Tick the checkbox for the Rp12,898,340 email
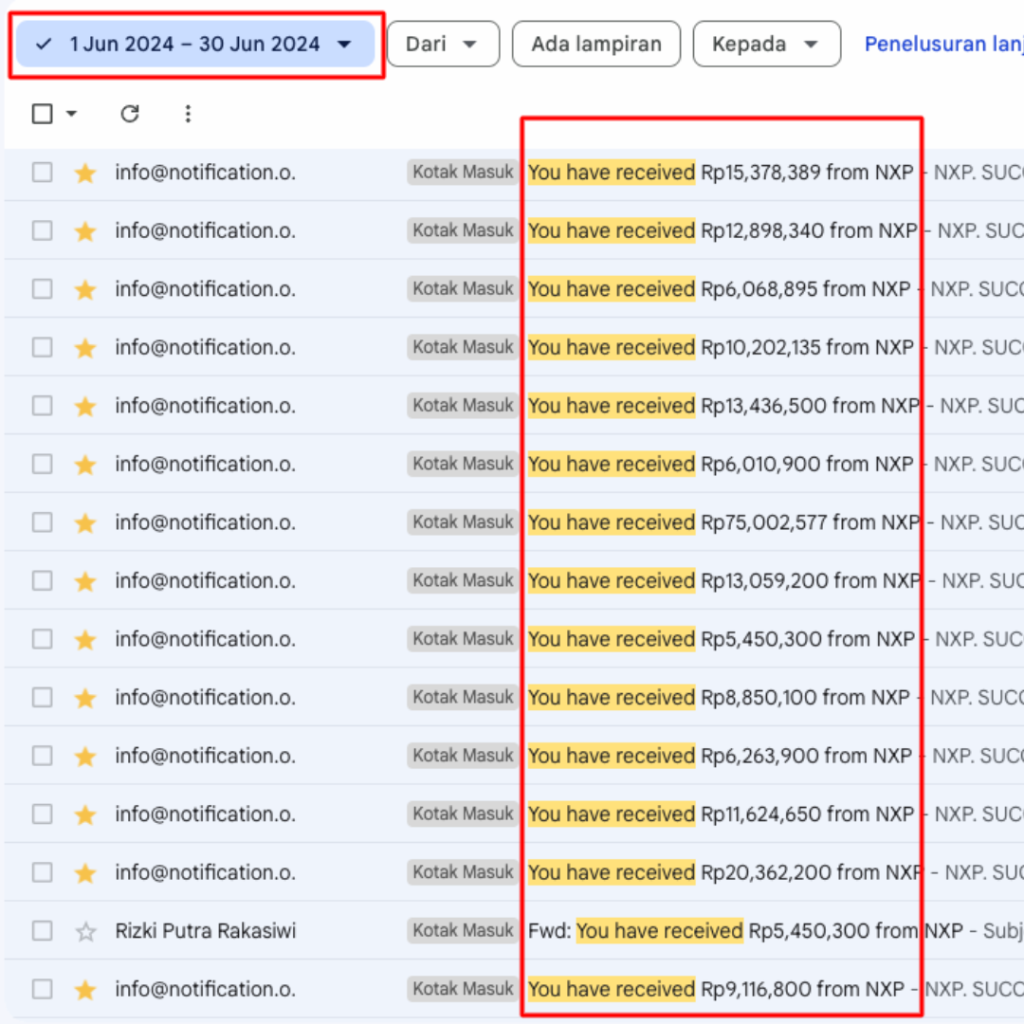 (42, 231)
